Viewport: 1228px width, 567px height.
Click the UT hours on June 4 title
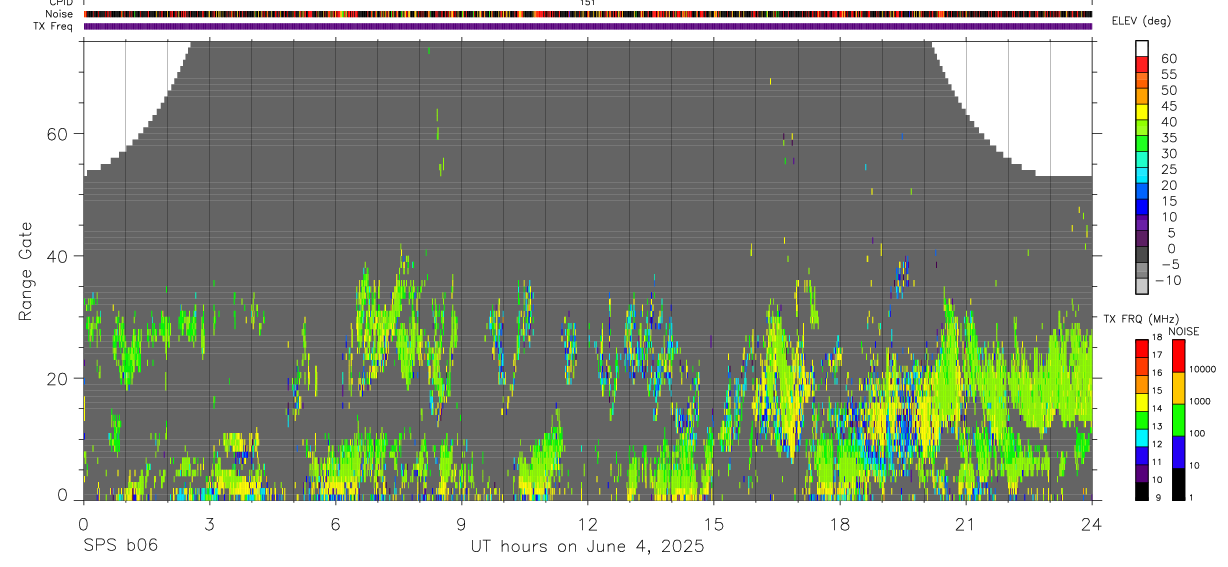coord(588,547)
